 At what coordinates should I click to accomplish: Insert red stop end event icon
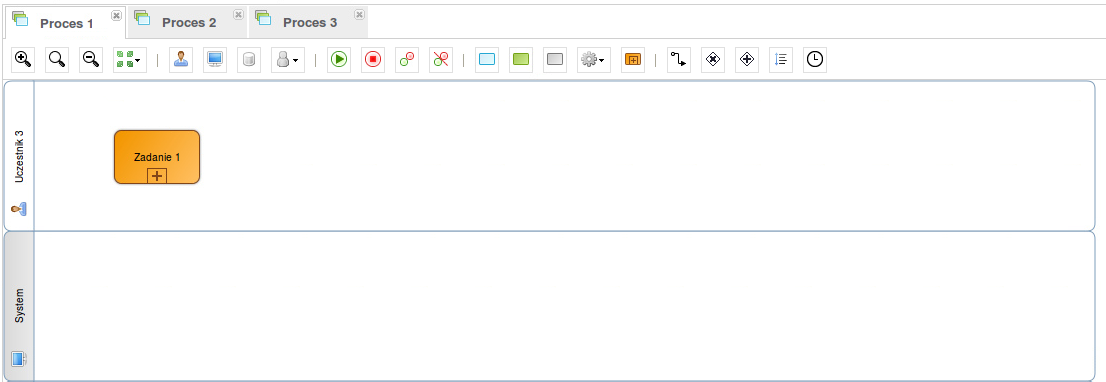point(372,60)
